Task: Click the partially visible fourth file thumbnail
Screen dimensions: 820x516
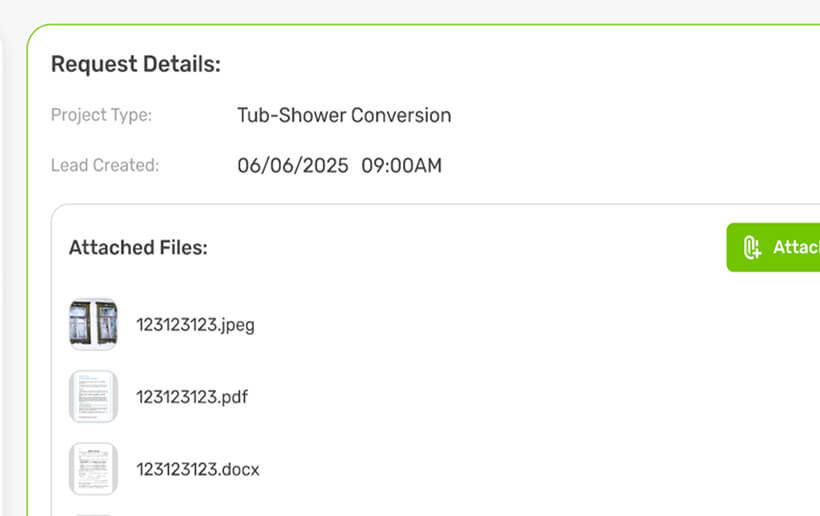Action: [x=93, y=513]
